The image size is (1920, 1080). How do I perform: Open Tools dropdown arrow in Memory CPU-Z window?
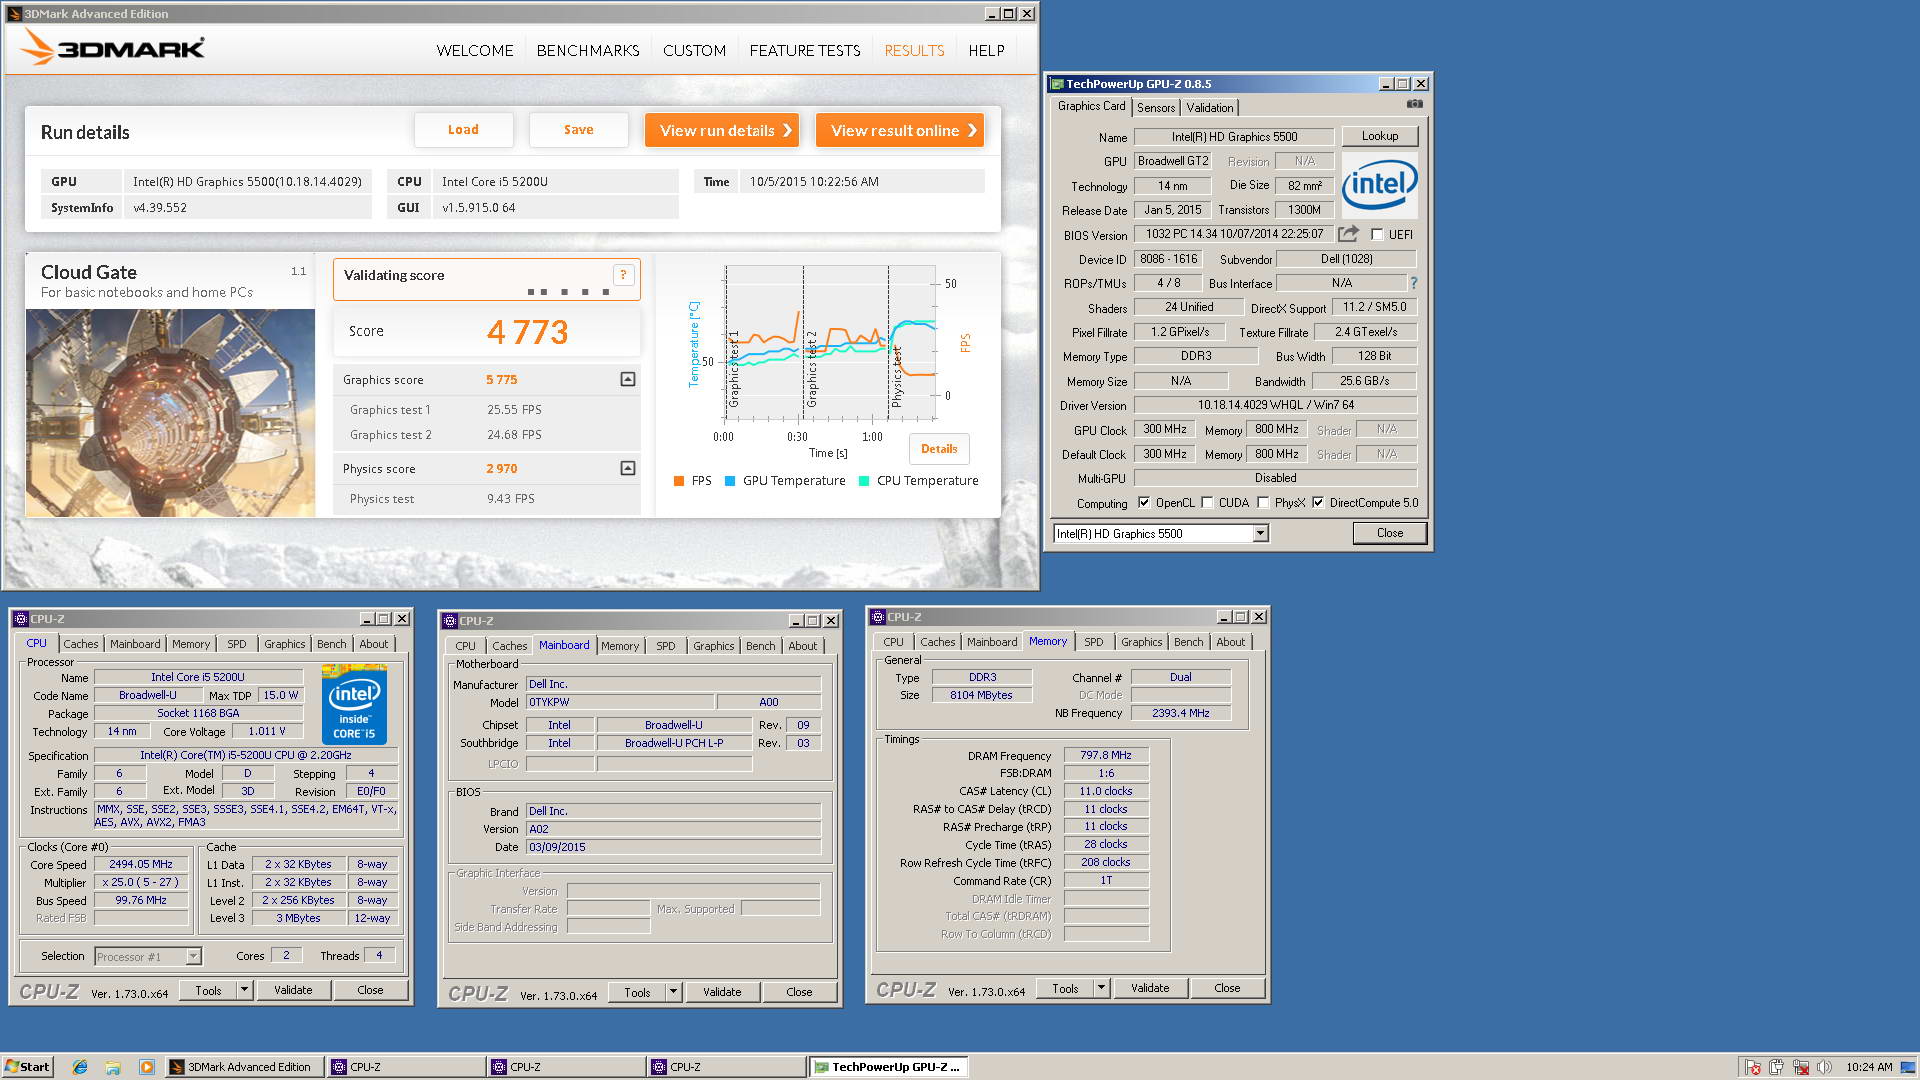coord(1100,988)
